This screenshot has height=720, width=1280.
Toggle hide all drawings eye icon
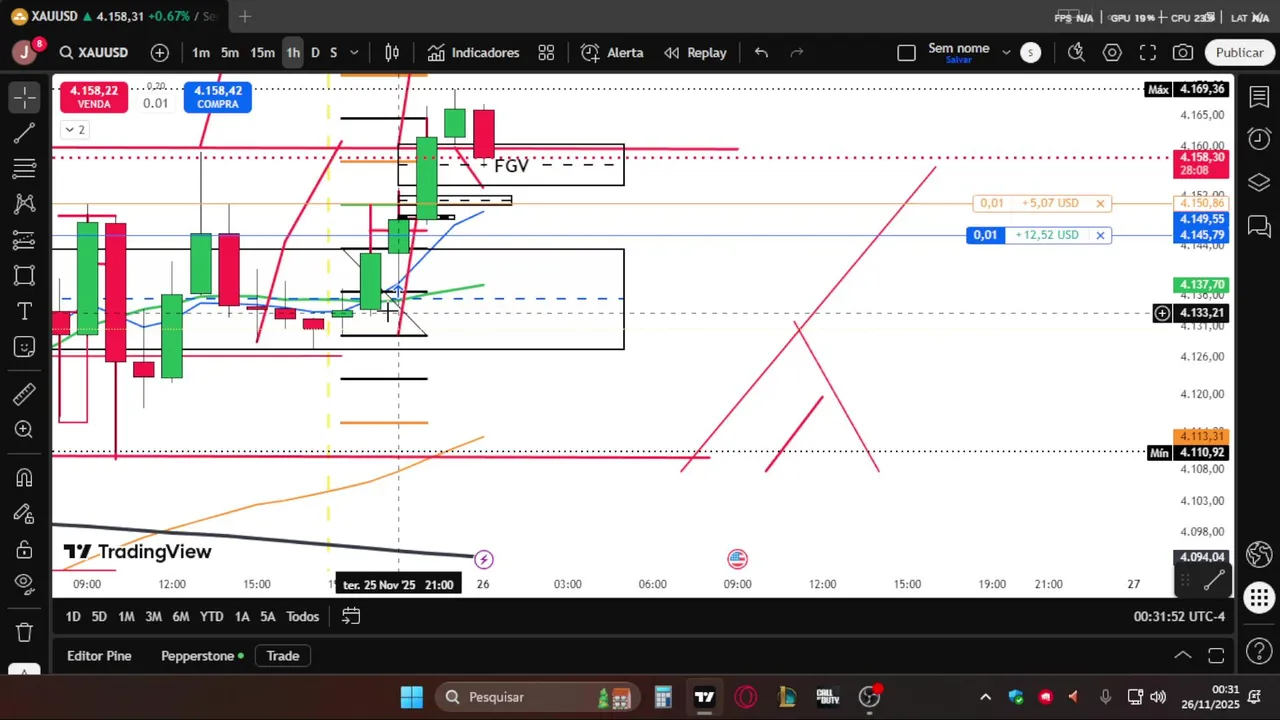pos(25,585)
